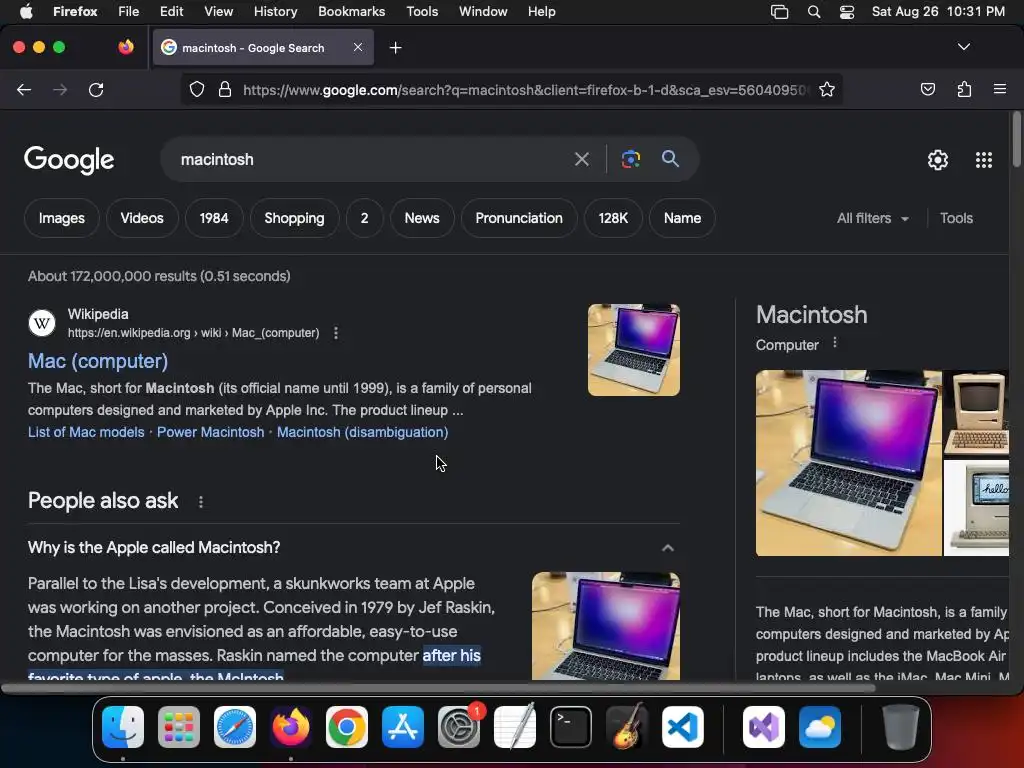Open the Apple menu
The width and height of the screenshot is (1024, 768).
25,12
